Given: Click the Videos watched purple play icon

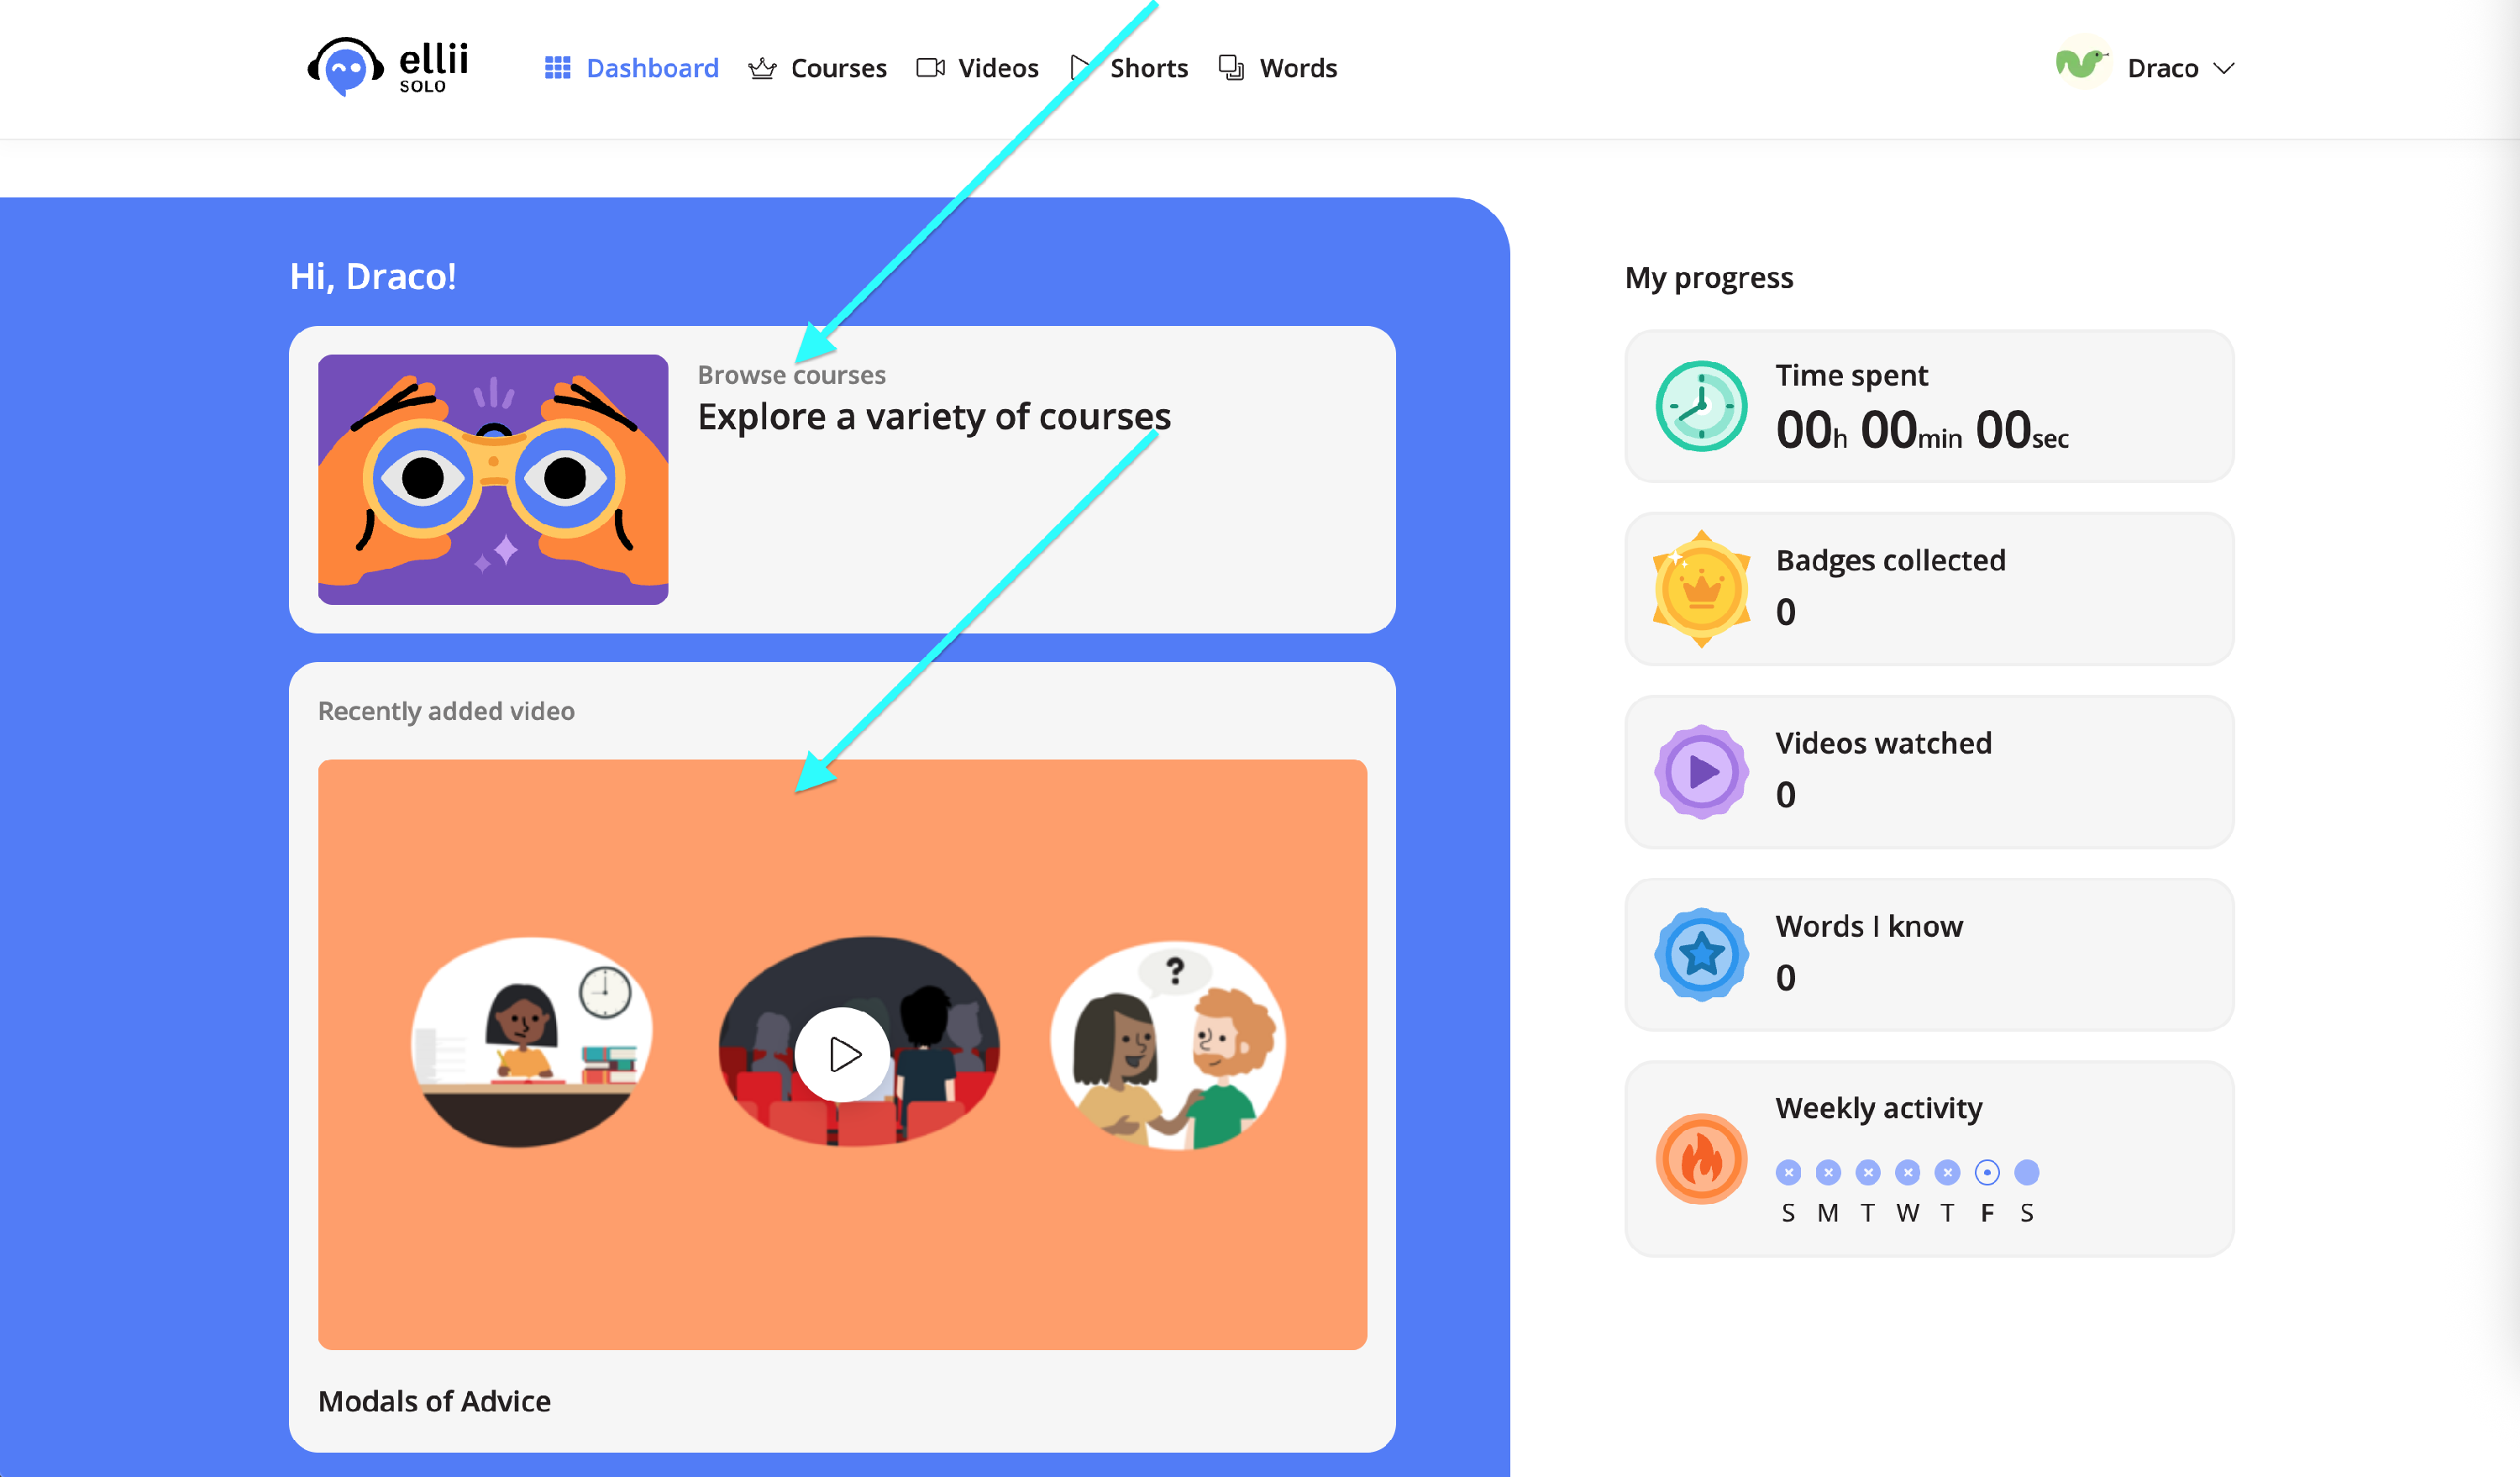Looking at the screenshot, I should [x=1700, y=772].
